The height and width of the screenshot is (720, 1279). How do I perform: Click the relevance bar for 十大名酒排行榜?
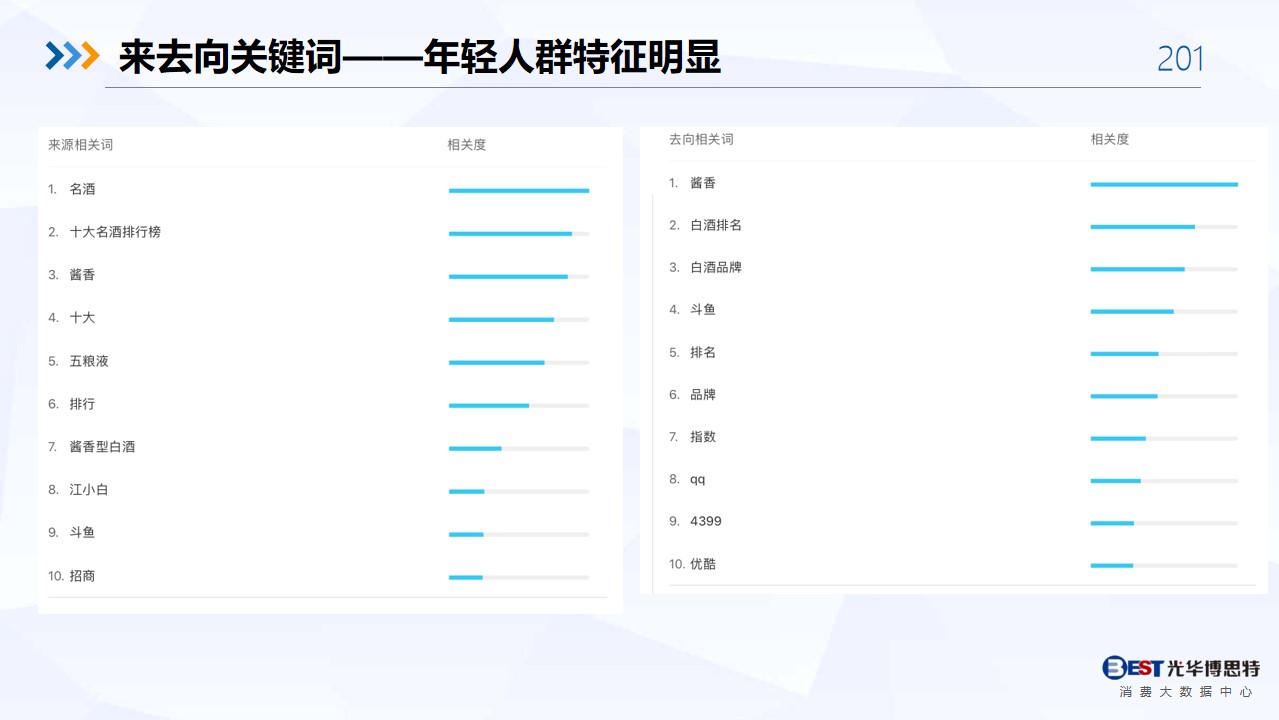point(519,233)
